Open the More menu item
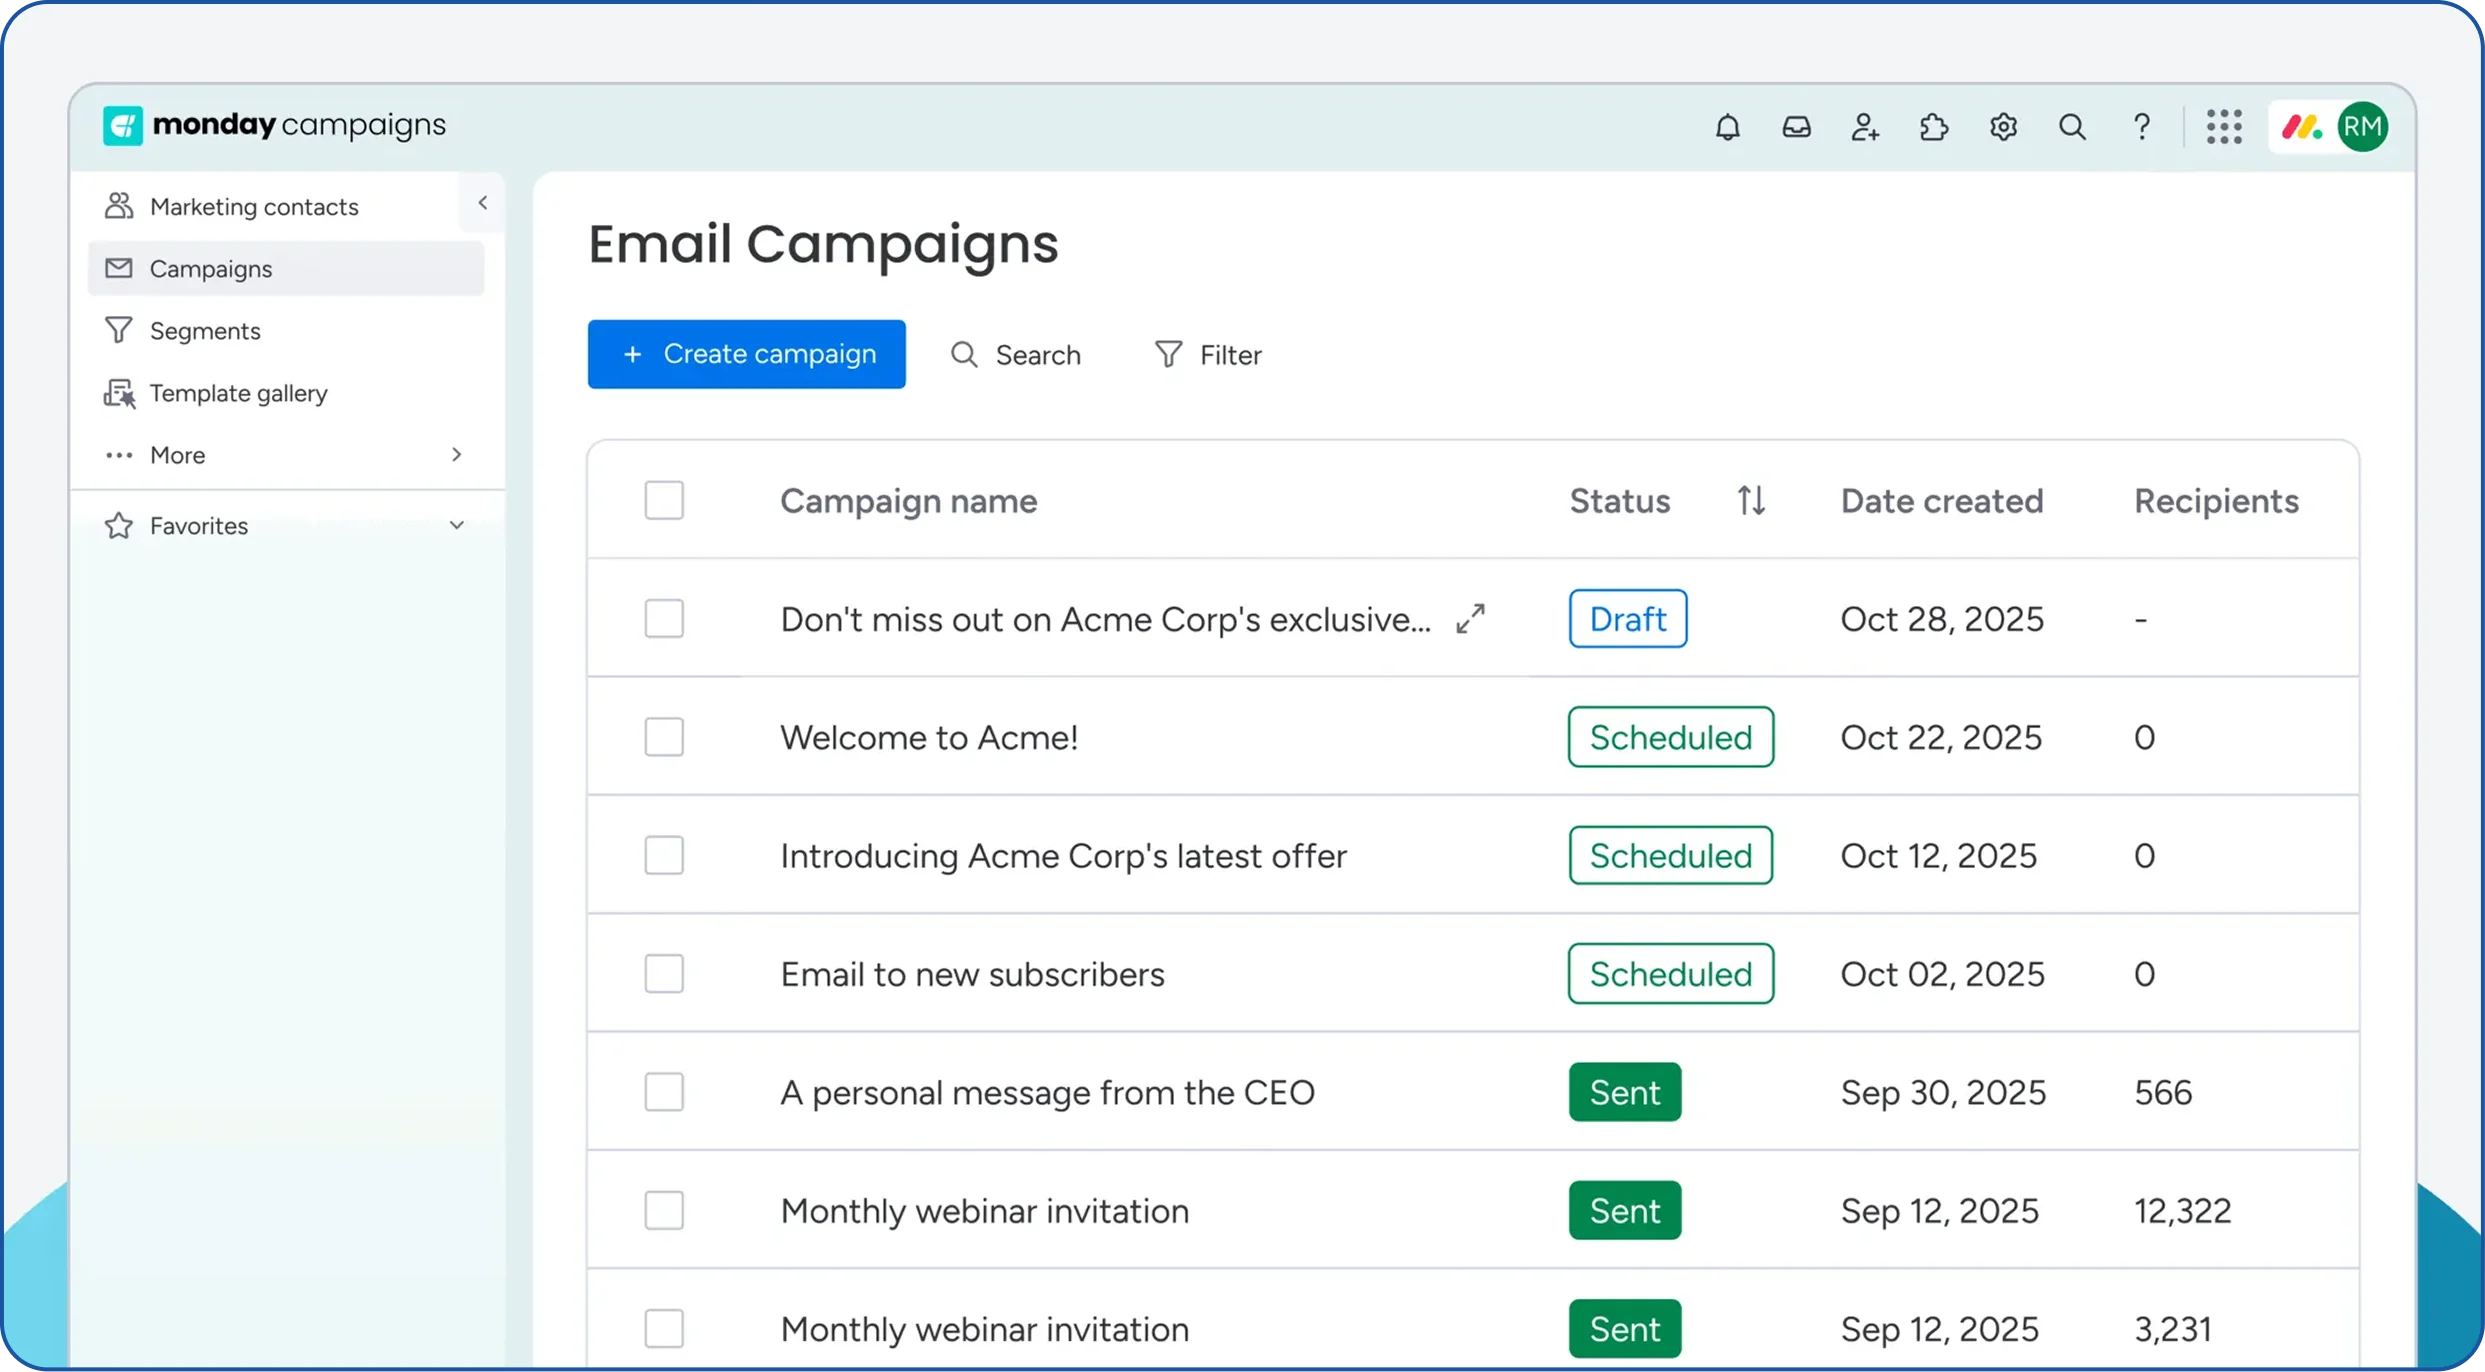The width and height of the screenshot is (2485, 1372). point(177,455)
